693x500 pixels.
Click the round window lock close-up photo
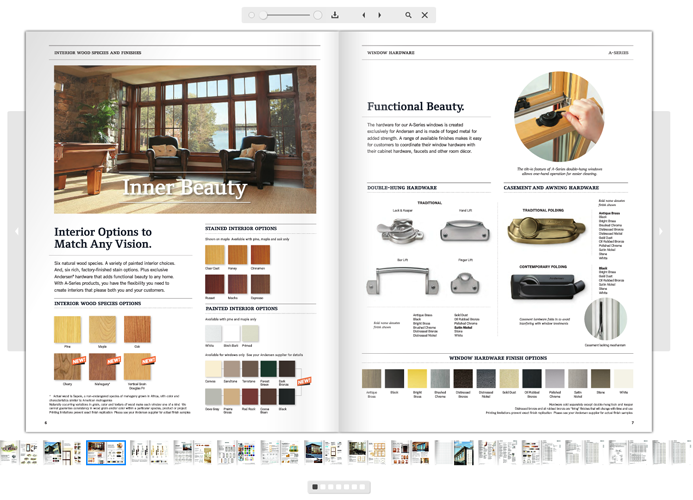(x=559, y=117)
